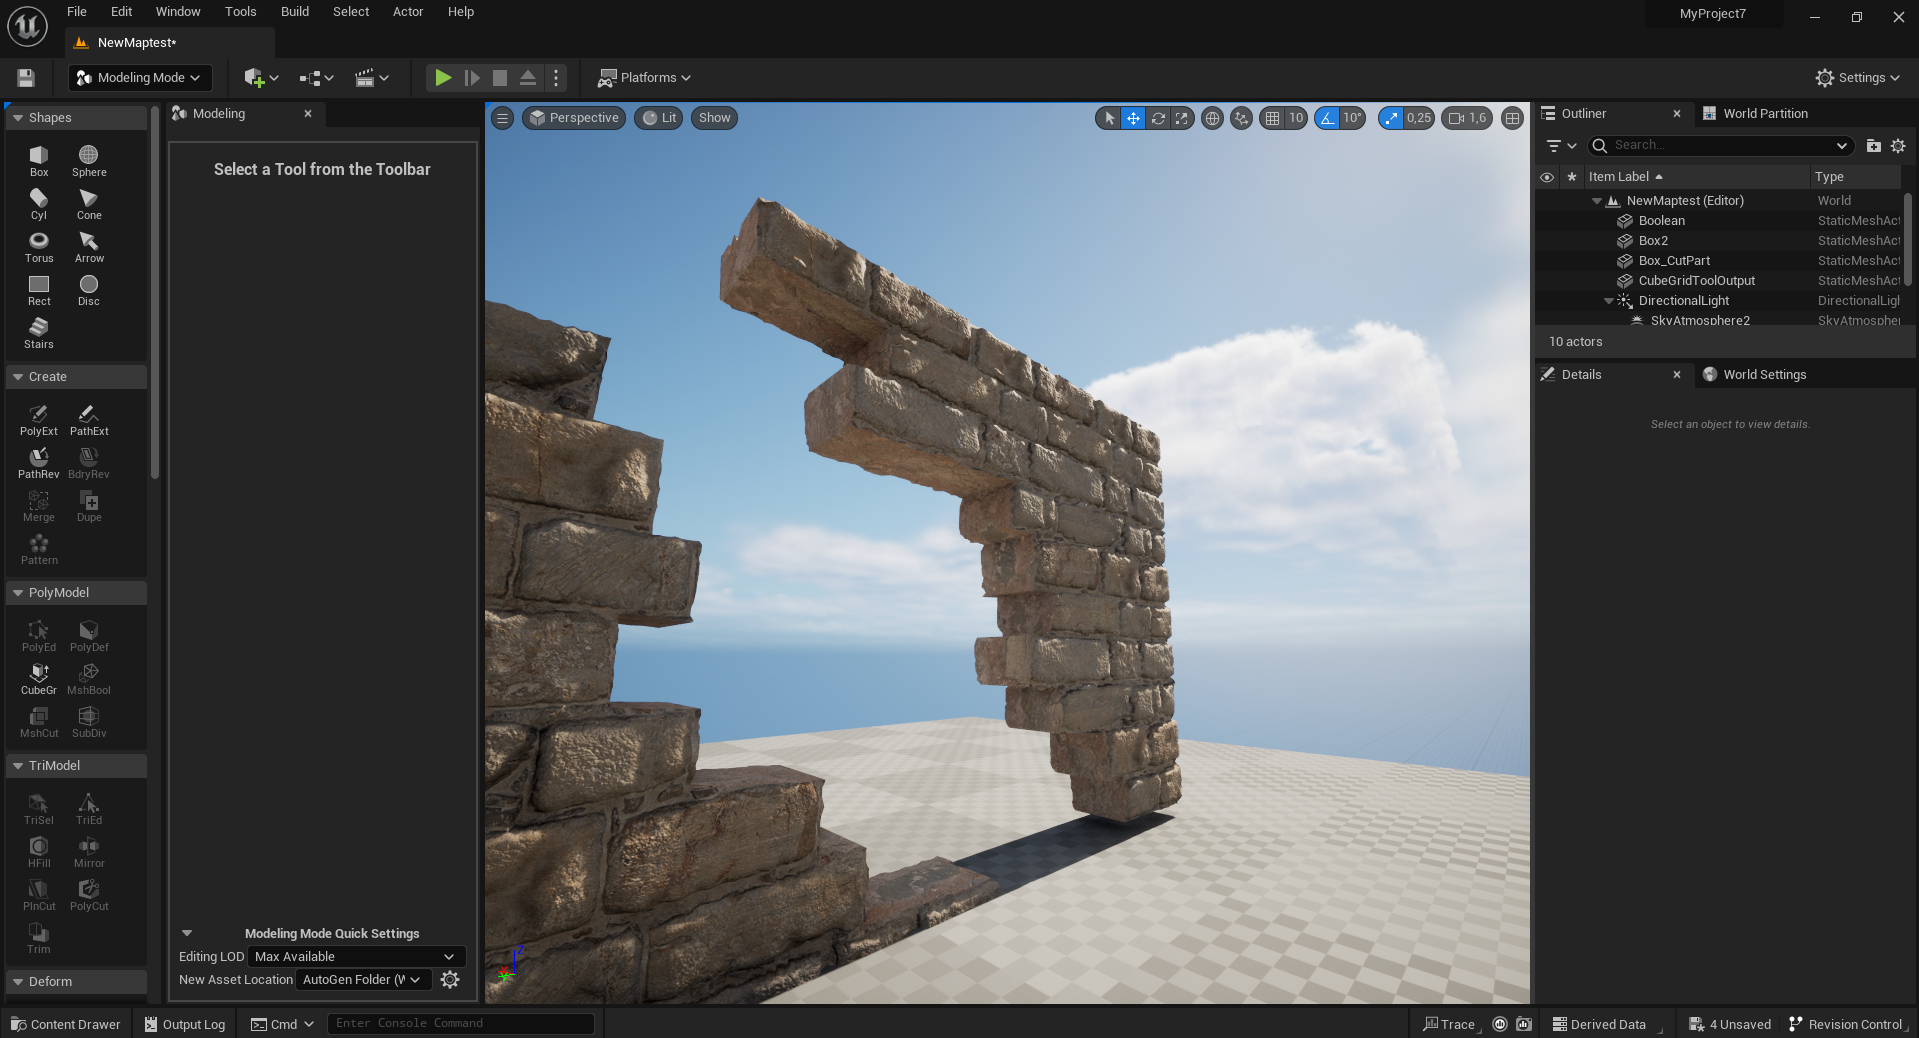Choose the translate gizmo tool
Viewport: 1919px width, 1038px height.
pos(1133,118)
